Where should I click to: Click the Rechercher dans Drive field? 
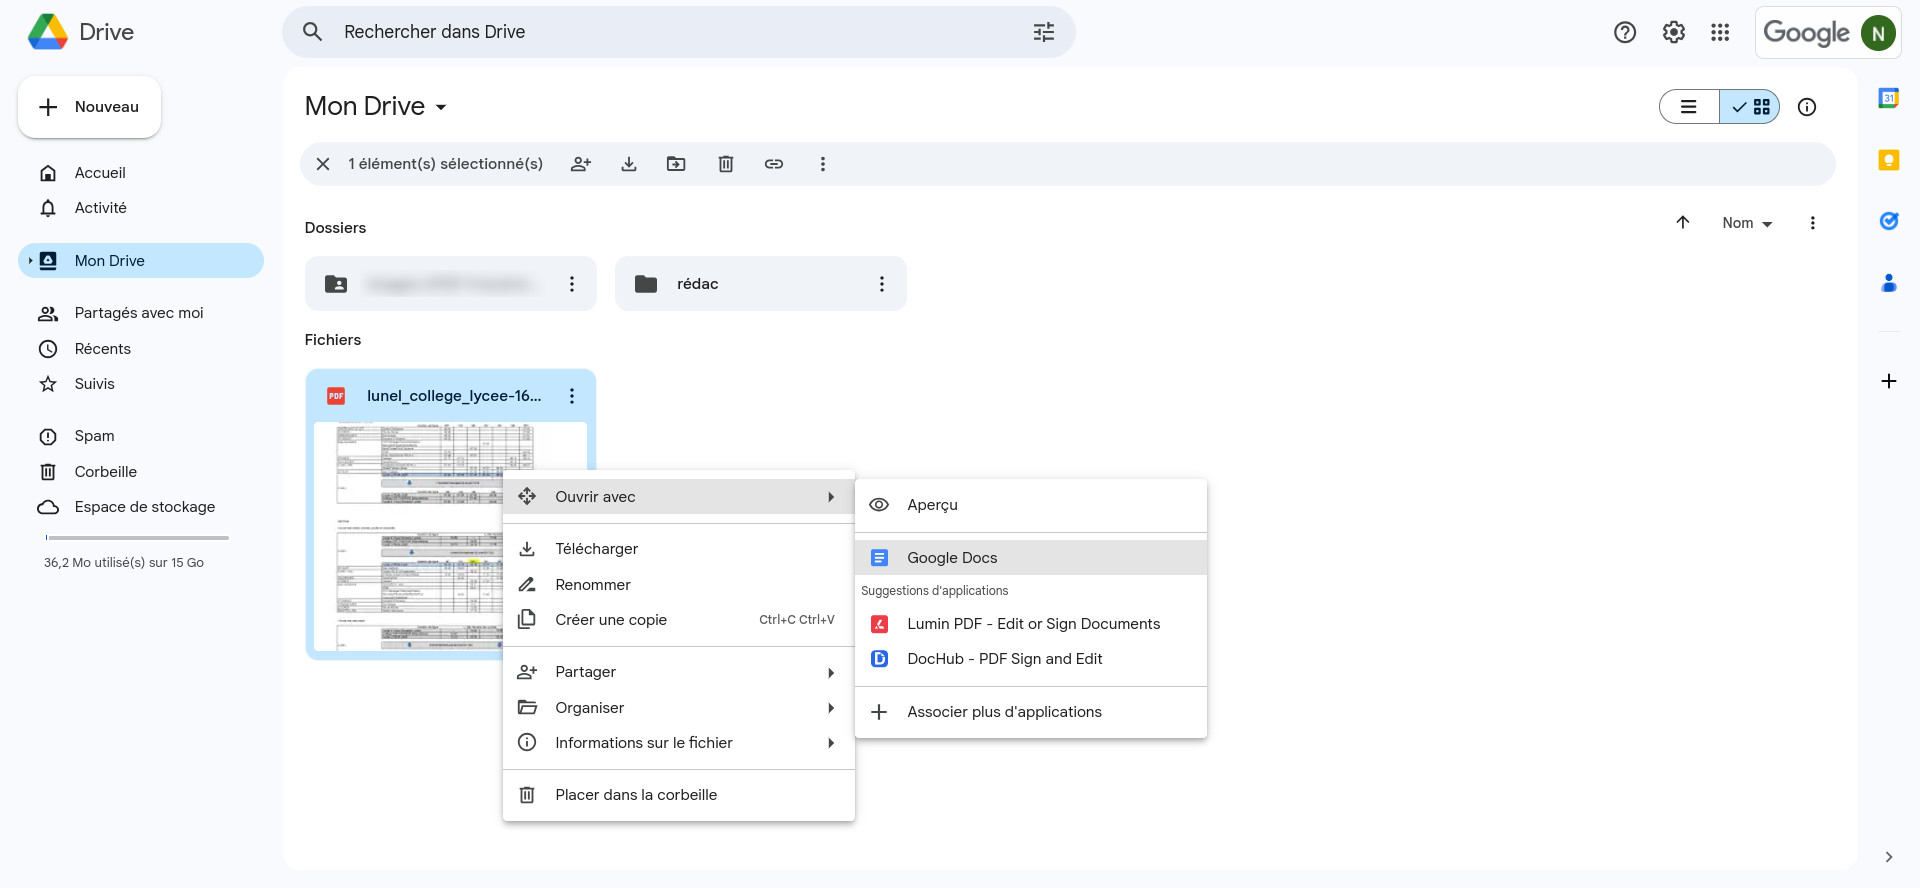click(679, 32)
